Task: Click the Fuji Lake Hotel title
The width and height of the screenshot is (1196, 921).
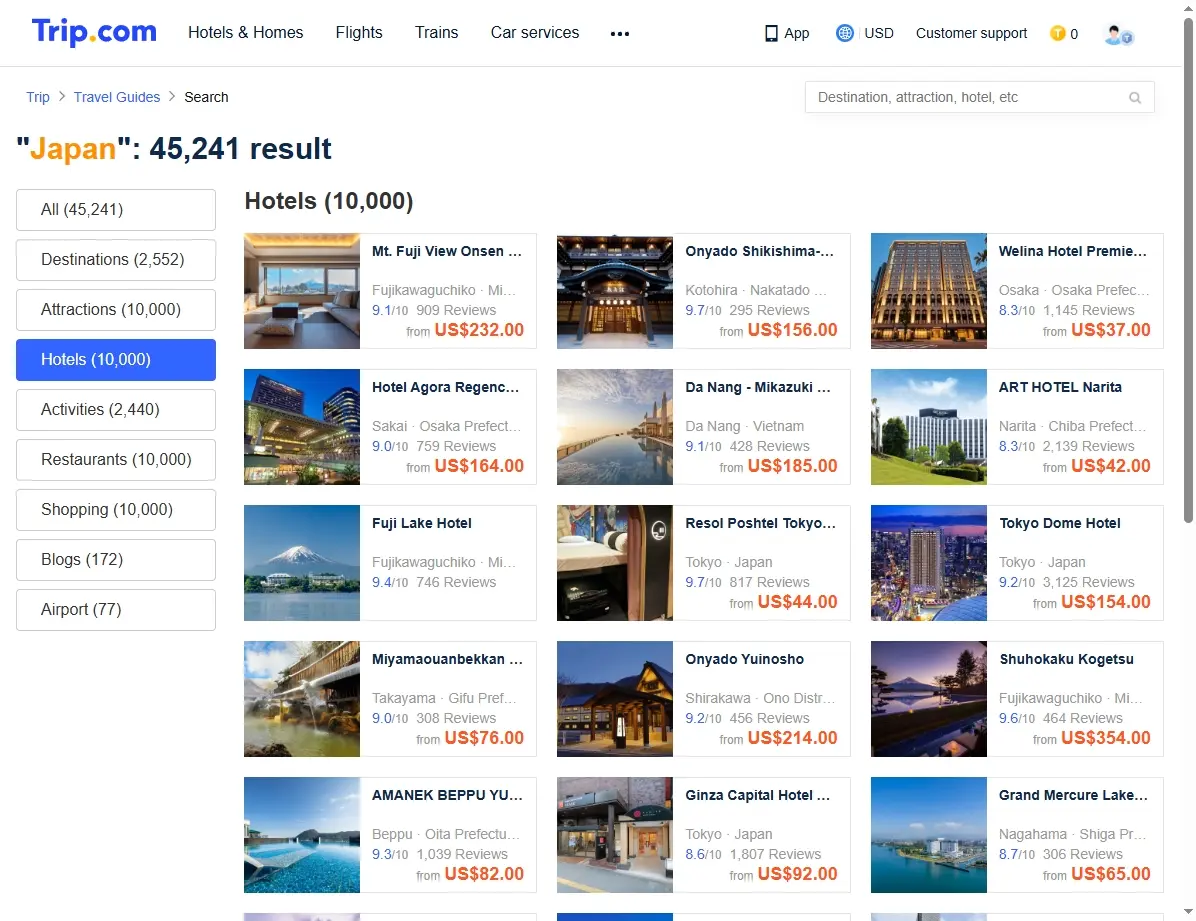Action: coord(422,523)
